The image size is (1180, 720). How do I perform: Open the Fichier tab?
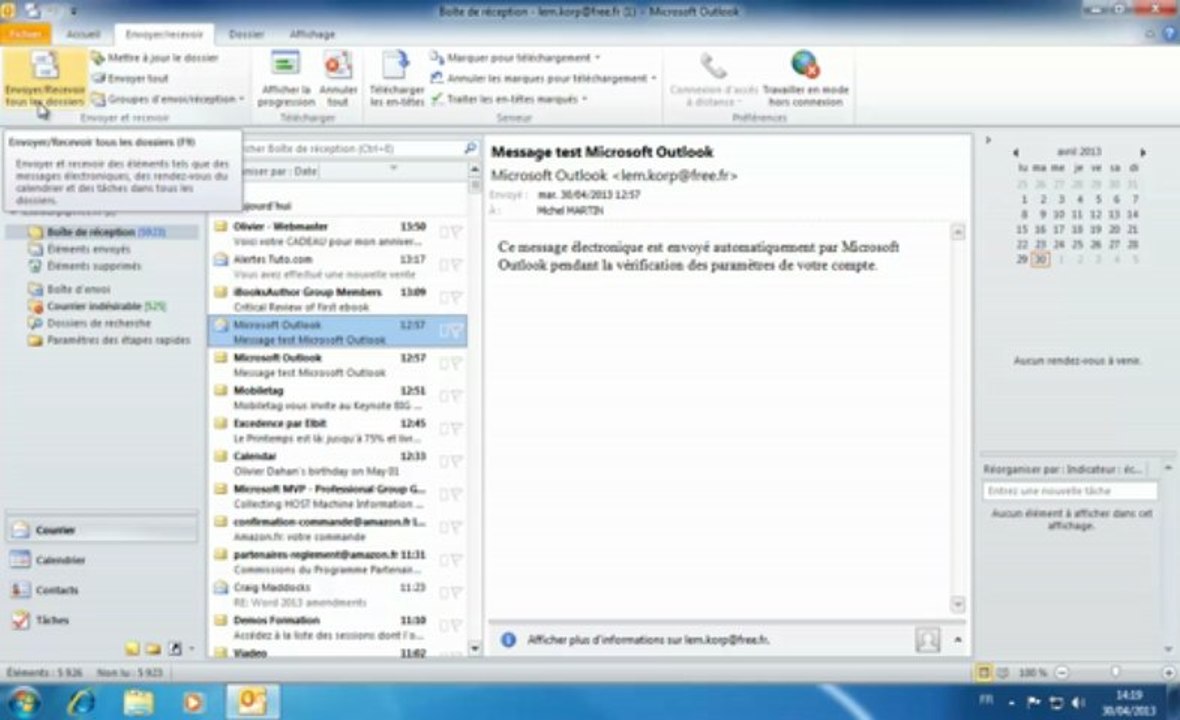26,34
